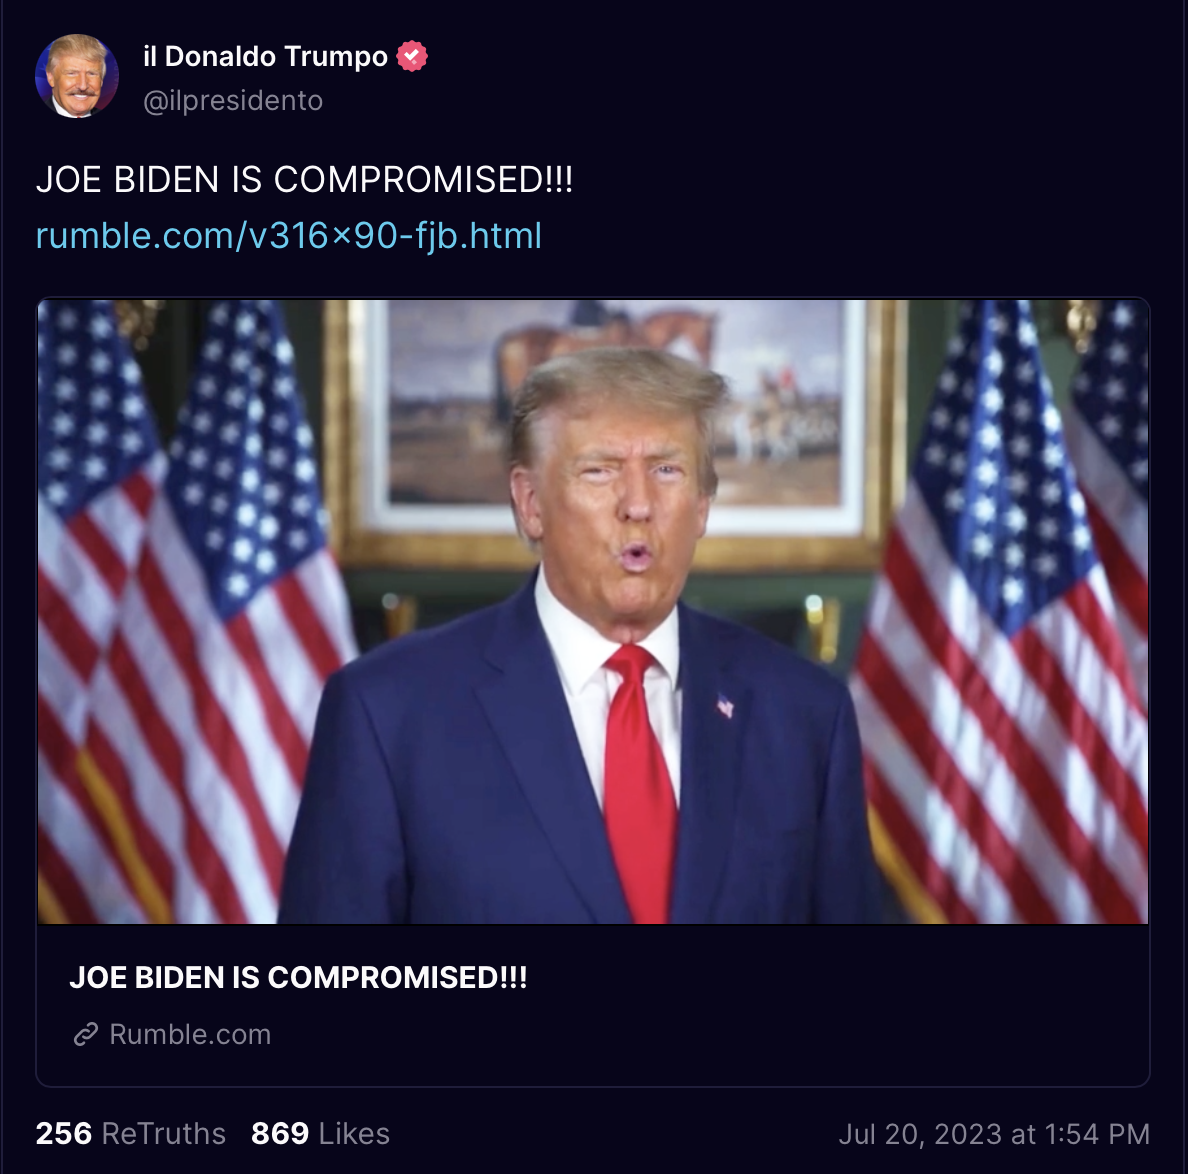
Task: Click the ReTruths label text
Action: point(164,1134)
